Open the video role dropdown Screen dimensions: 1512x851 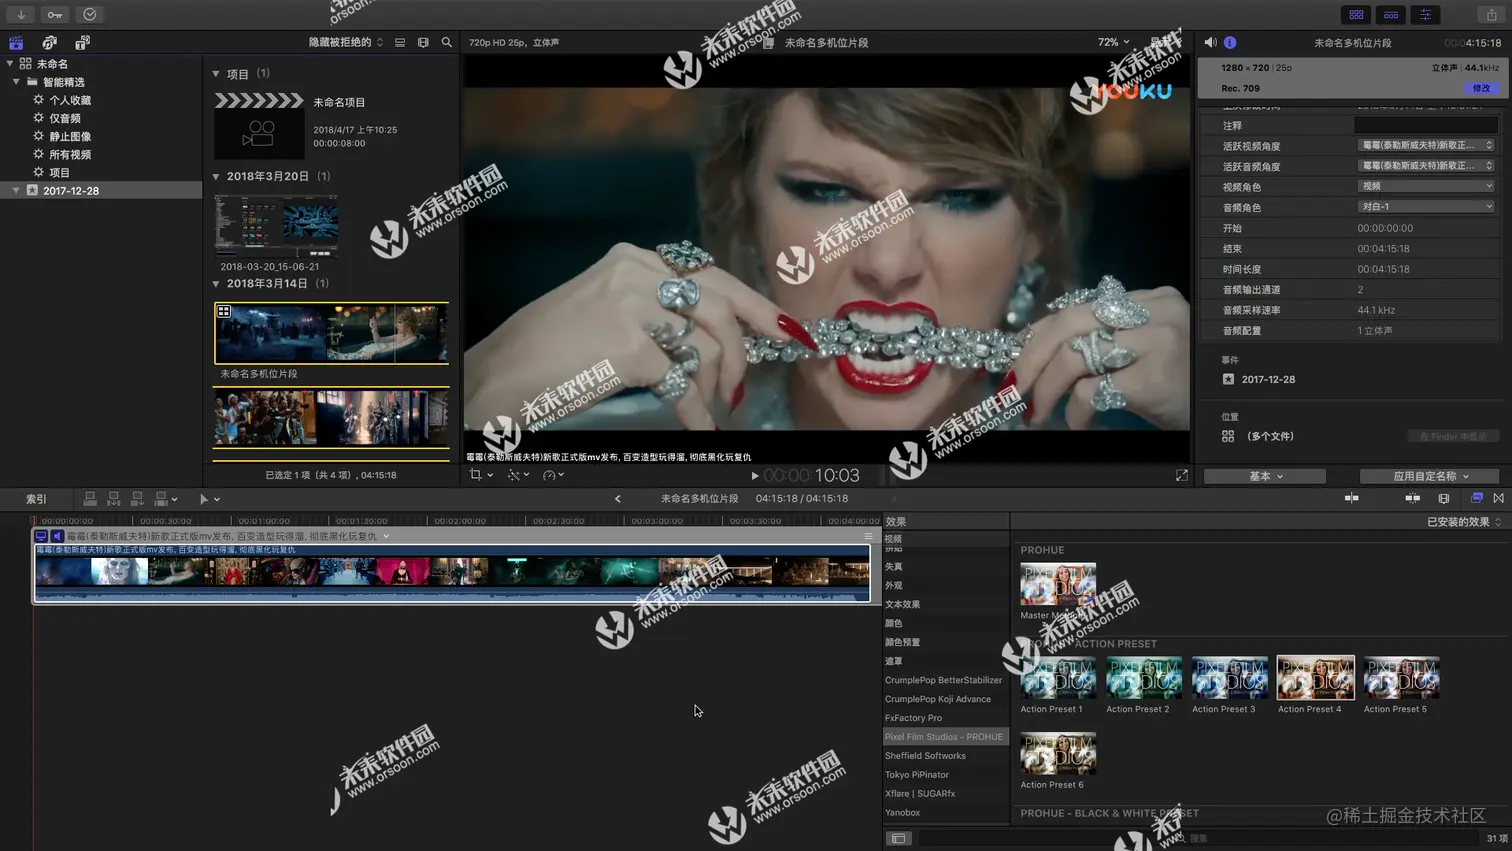pos(1427,186)
